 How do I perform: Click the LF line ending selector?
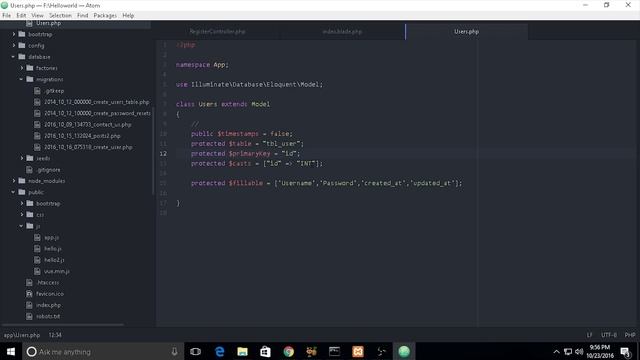[589, 335]
